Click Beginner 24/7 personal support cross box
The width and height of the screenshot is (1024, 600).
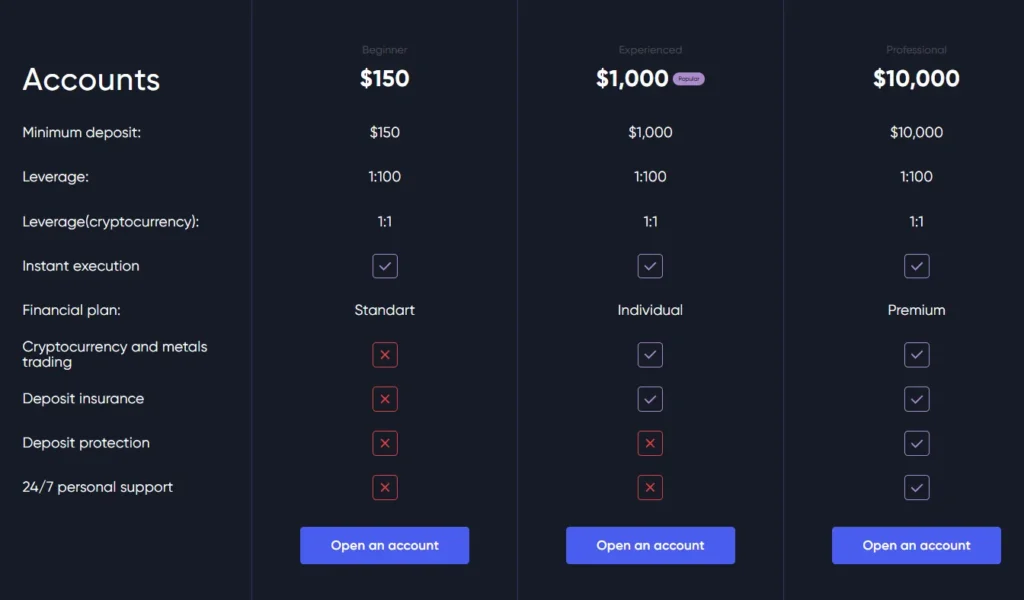point(385,487)
